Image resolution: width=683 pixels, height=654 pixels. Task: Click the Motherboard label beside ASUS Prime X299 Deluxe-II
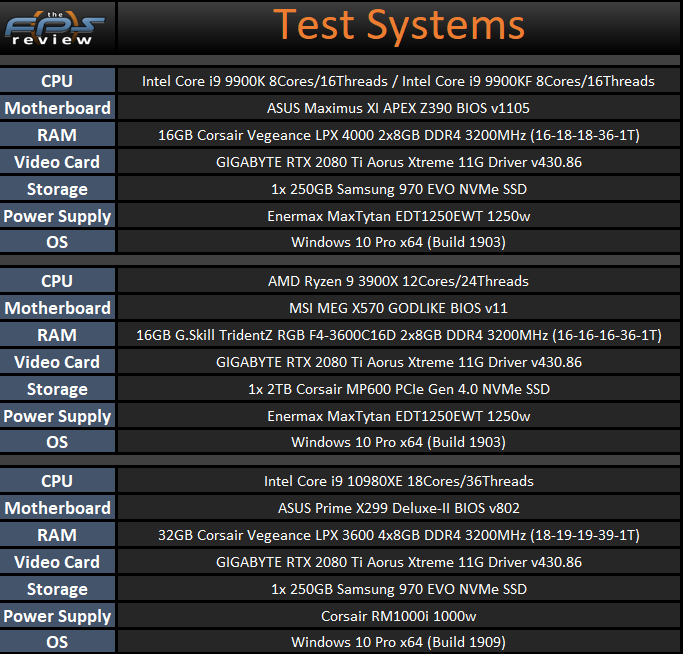(57, 508)
